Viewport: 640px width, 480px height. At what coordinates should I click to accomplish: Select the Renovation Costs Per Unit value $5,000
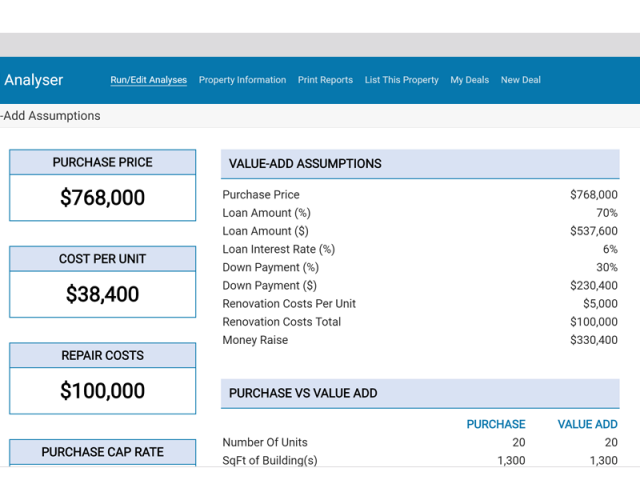[600, 304]
